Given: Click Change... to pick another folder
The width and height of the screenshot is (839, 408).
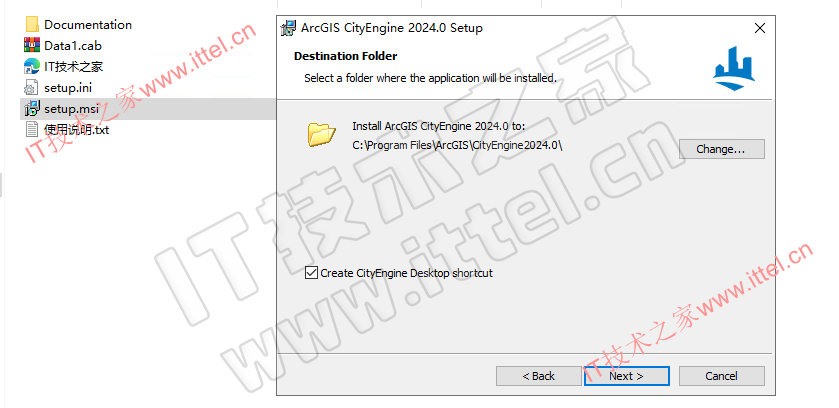Looking at the screenshot, I should (x=721, y=149).
